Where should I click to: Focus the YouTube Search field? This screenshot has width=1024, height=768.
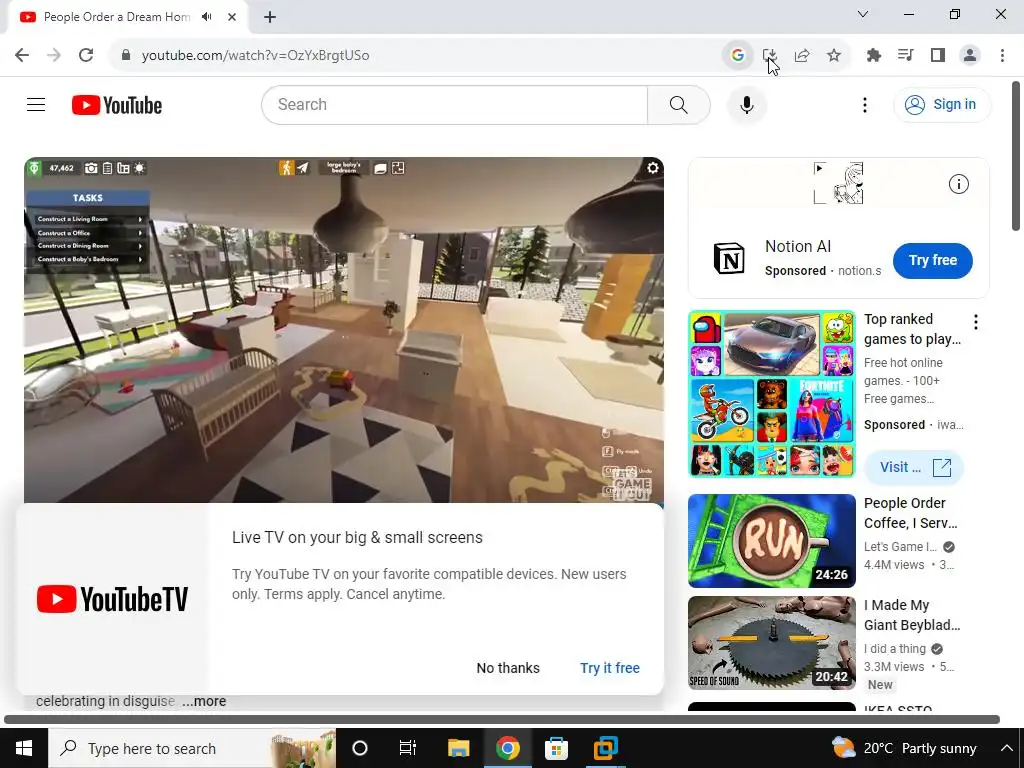[x=455, y=104]
